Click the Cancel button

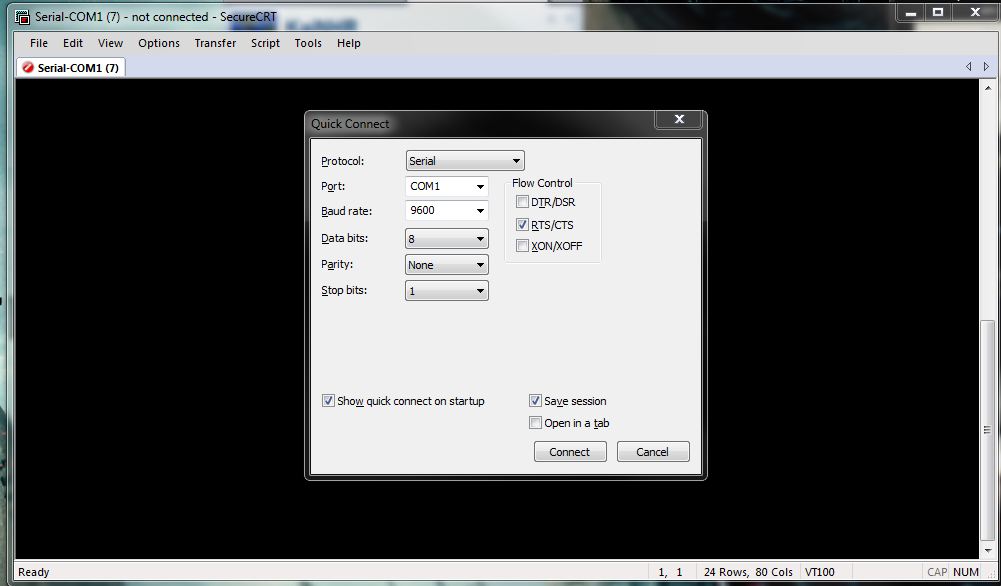click(x=653, y=451)
